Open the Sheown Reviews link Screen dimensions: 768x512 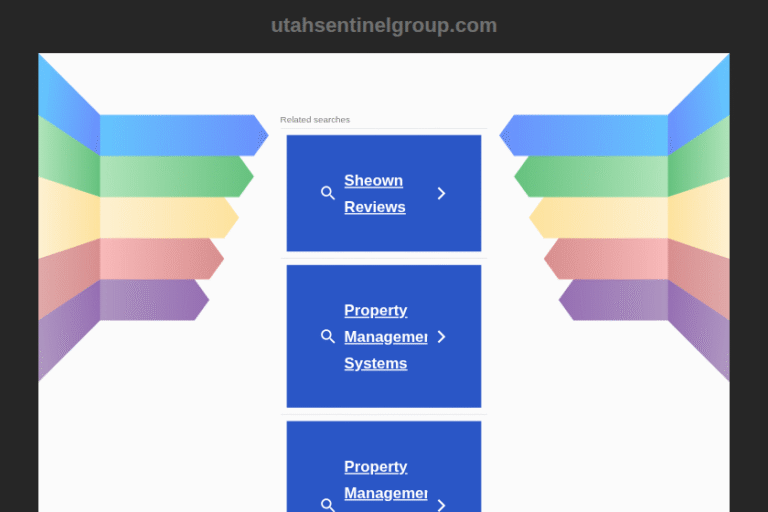pos(374,194)
